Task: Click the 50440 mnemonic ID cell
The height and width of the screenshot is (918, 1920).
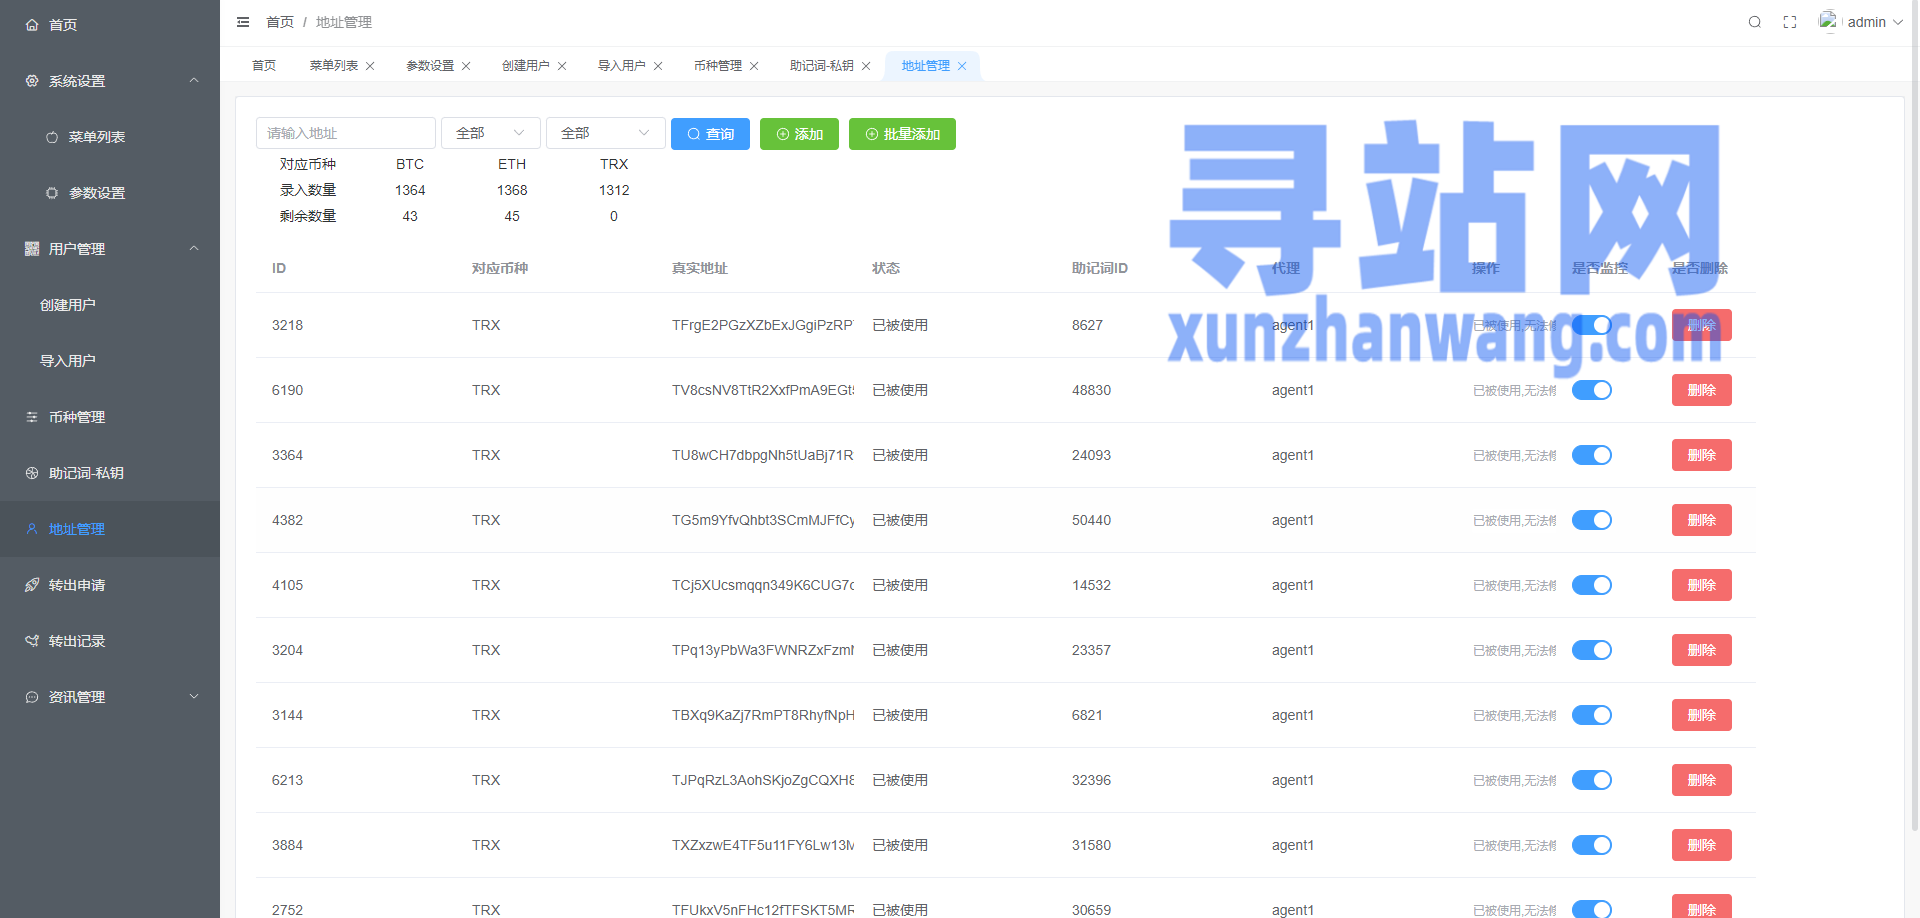Action: [1091, 520]
